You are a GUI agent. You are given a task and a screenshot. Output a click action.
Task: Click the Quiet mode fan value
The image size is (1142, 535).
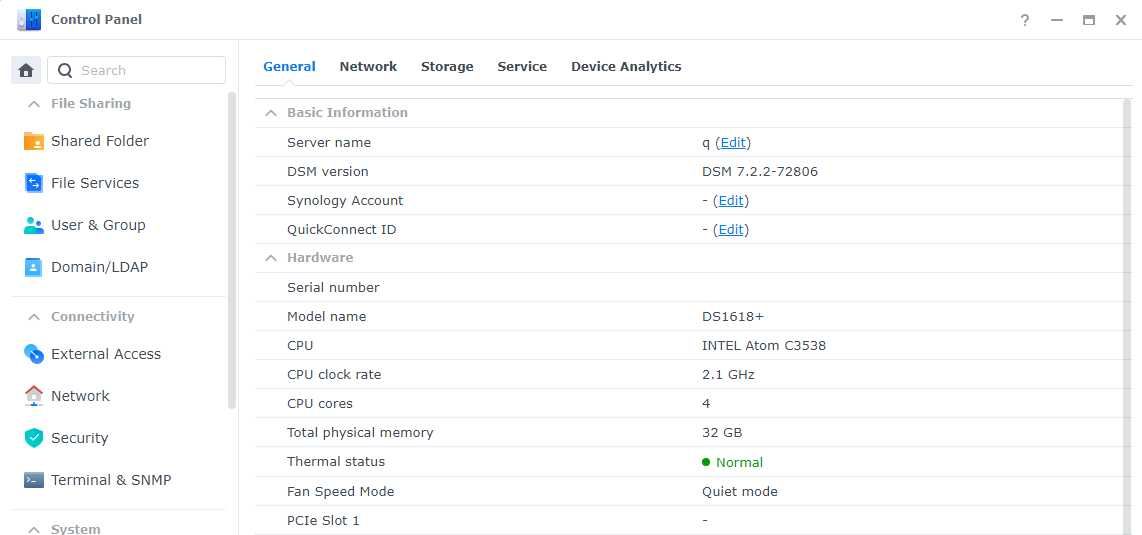point(740,492)
